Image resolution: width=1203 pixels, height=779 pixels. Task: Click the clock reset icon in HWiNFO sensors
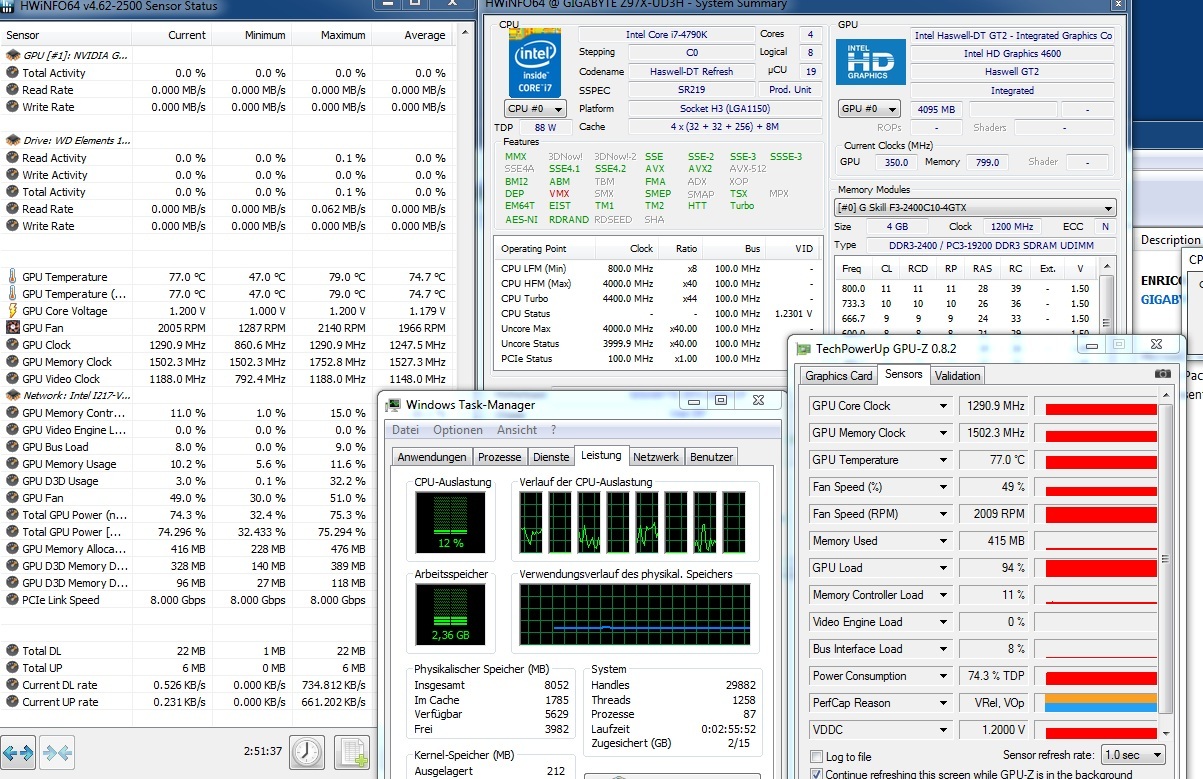tap(308, 752)
